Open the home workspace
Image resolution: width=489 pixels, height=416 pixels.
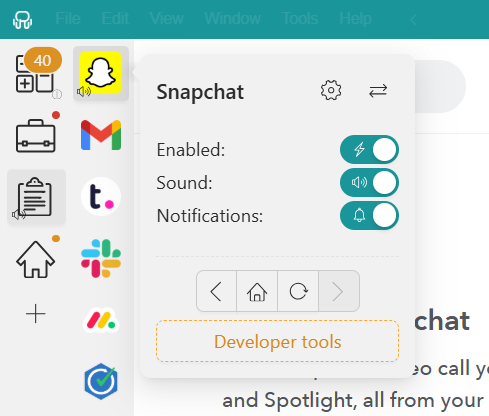(35, 259)
